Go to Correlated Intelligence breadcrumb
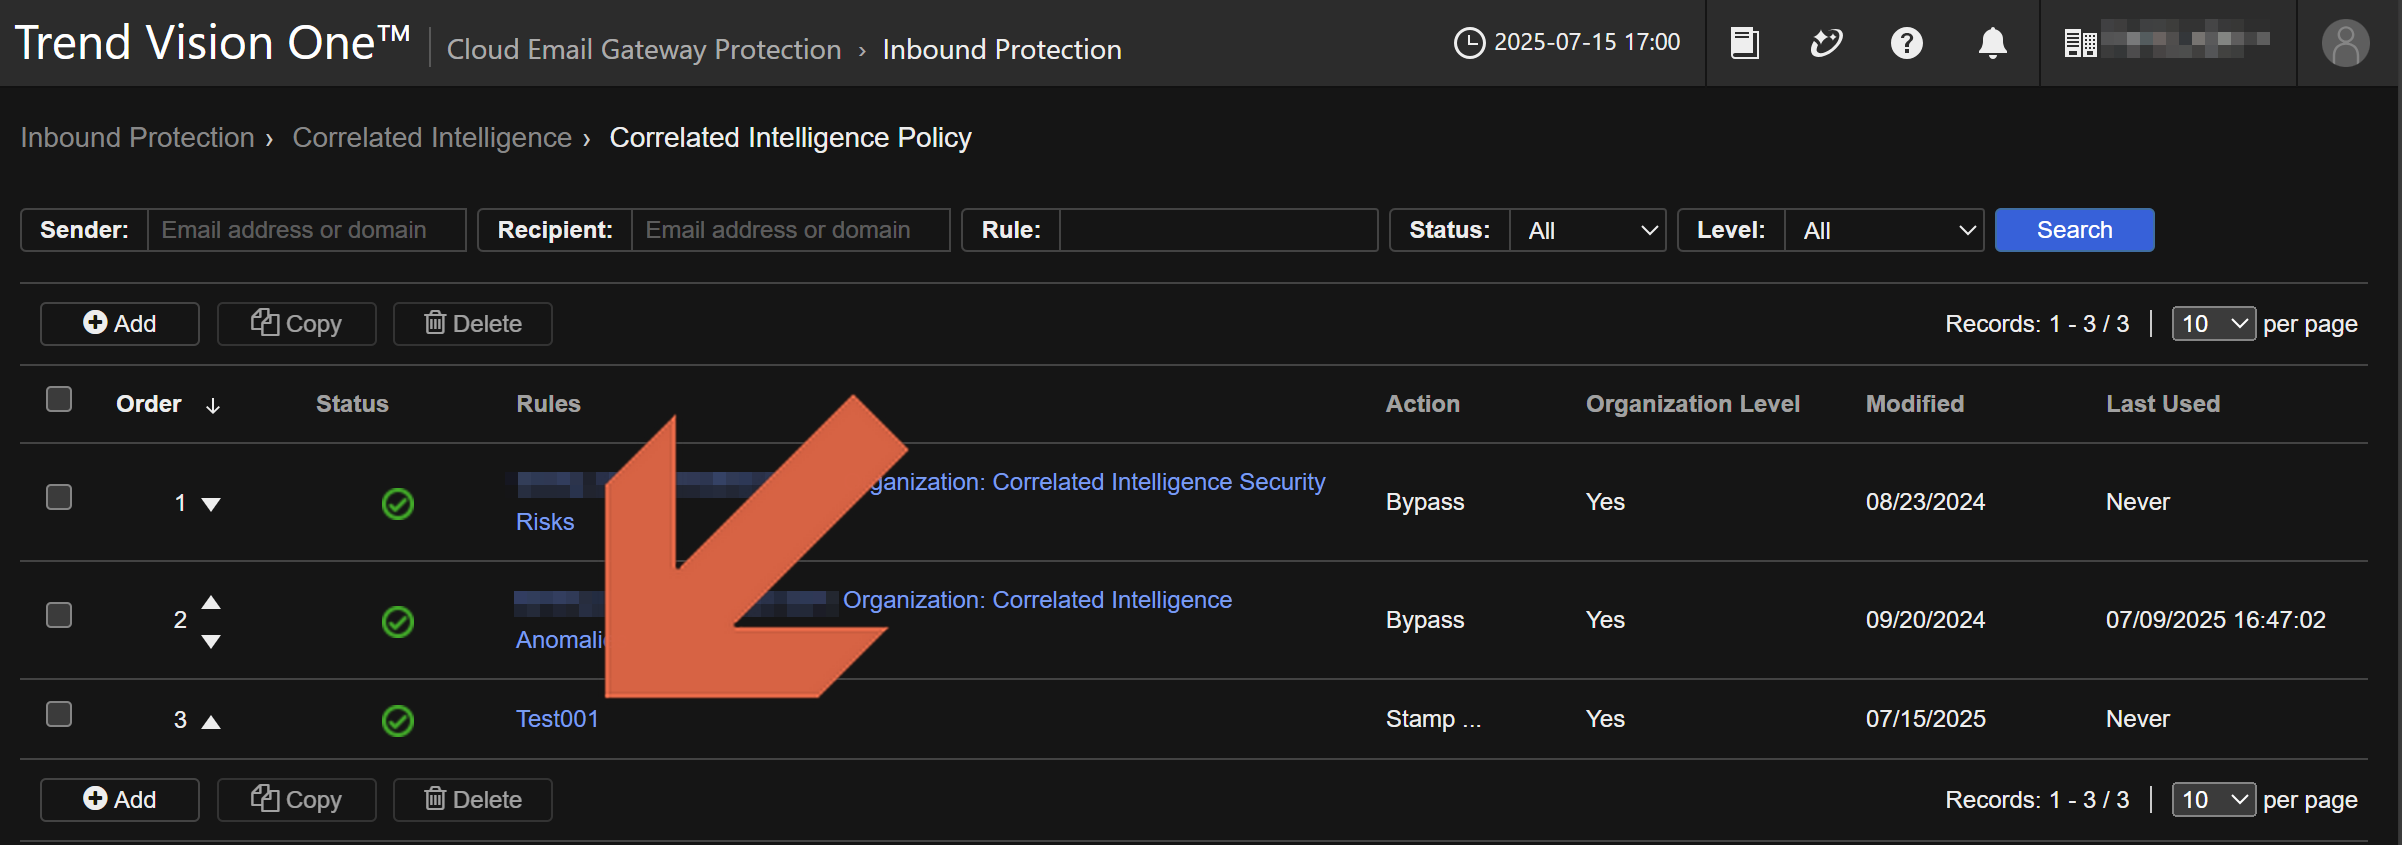 pos(432,138)
